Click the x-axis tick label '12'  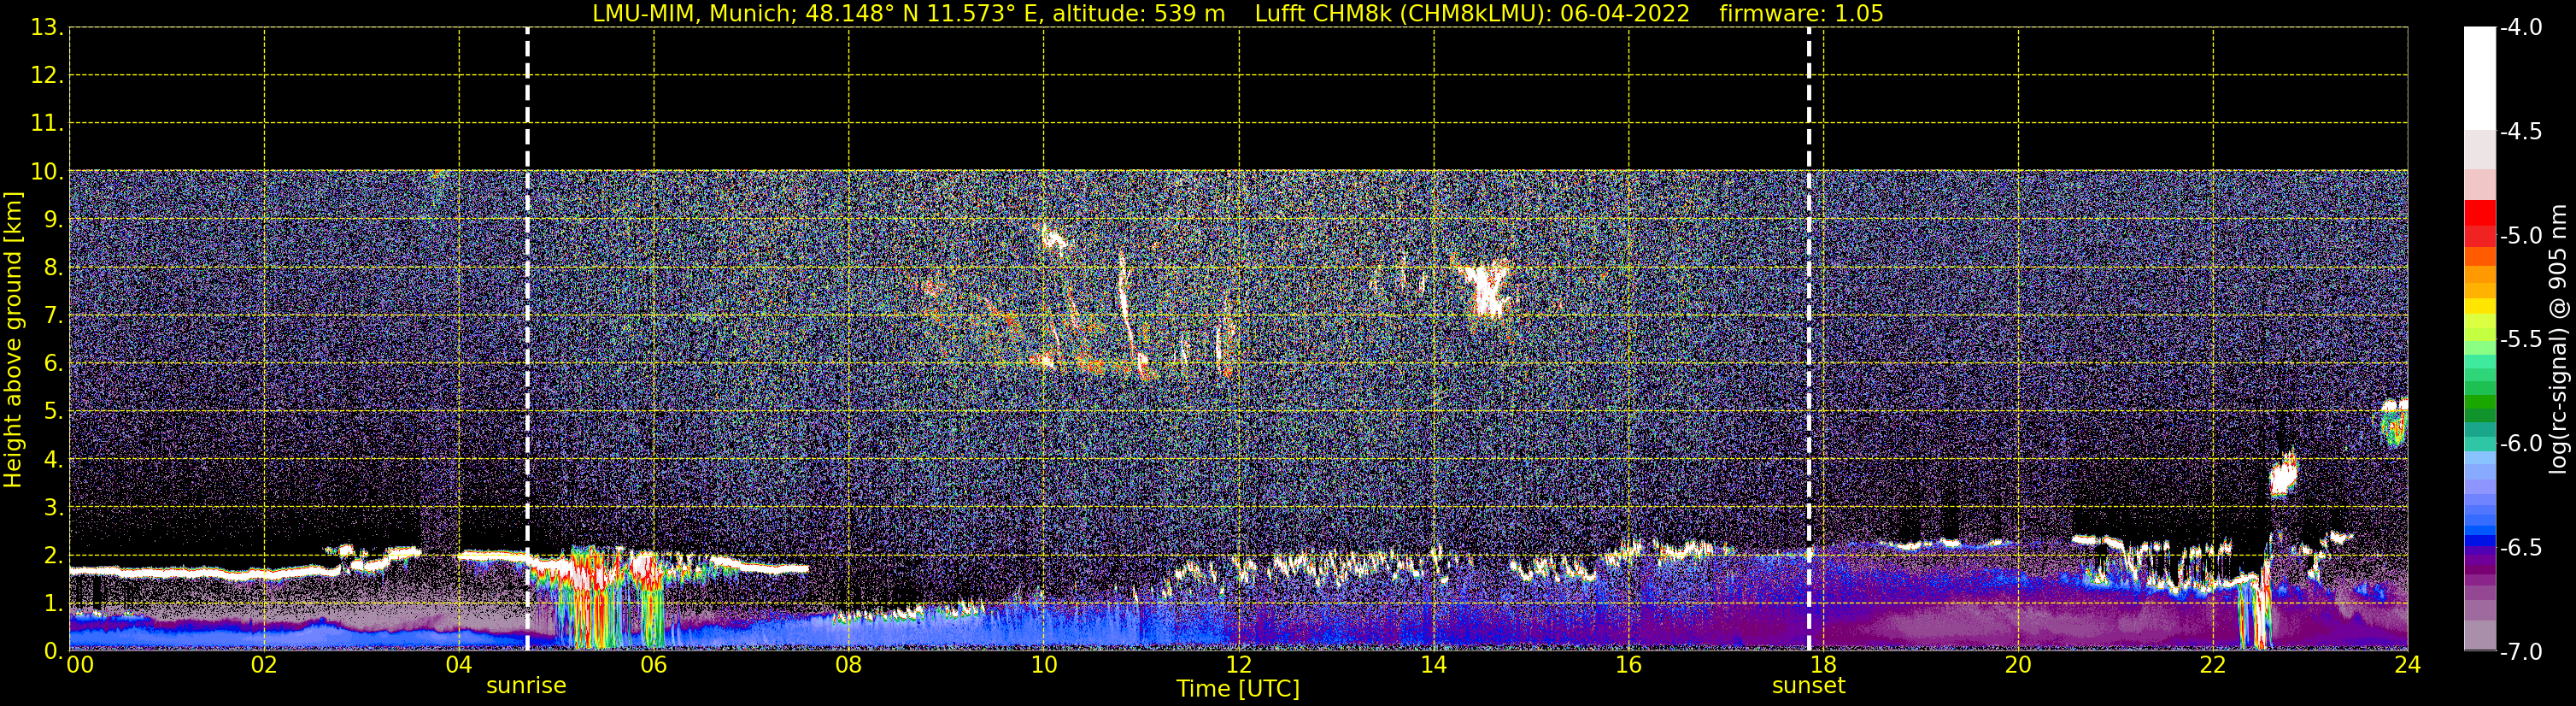click(x=1239, y=665)
